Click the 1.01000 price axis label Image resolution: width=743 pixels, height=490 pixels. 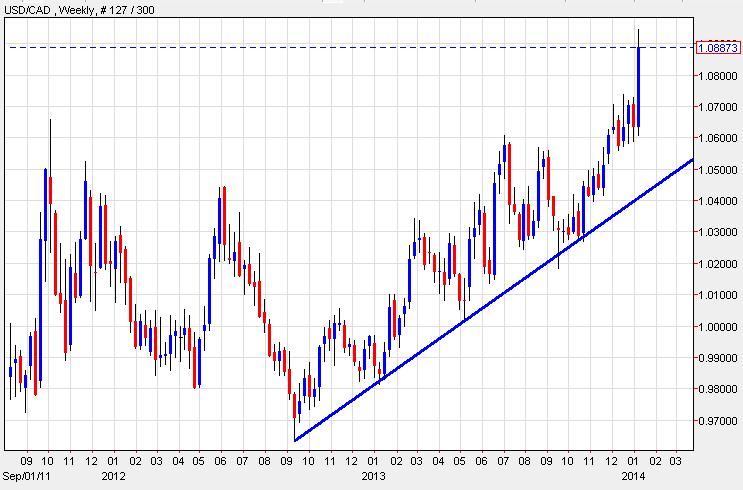tap(718, 295)
